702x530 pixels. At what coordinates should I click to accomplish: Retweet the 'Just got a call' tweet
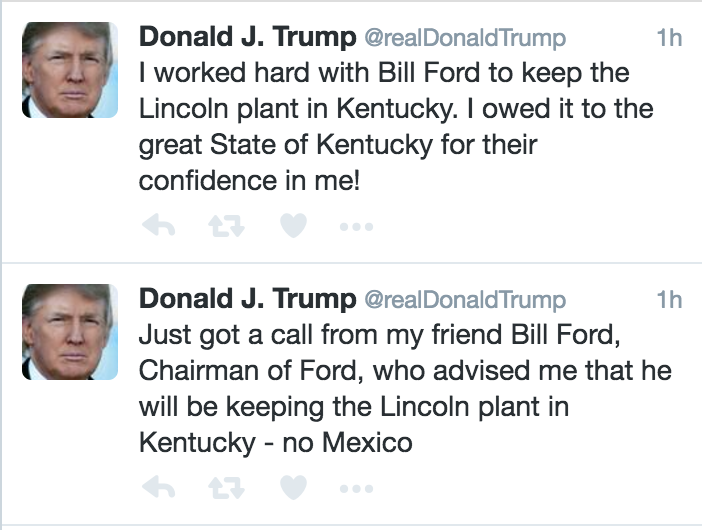tap(226, 489)
